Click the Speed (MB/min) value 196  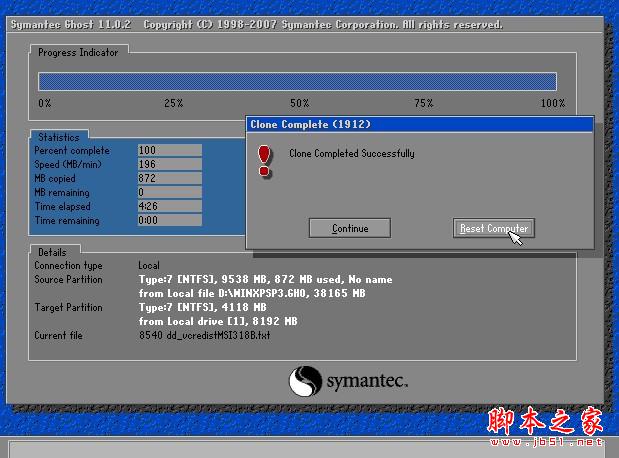tap(170, 164)
